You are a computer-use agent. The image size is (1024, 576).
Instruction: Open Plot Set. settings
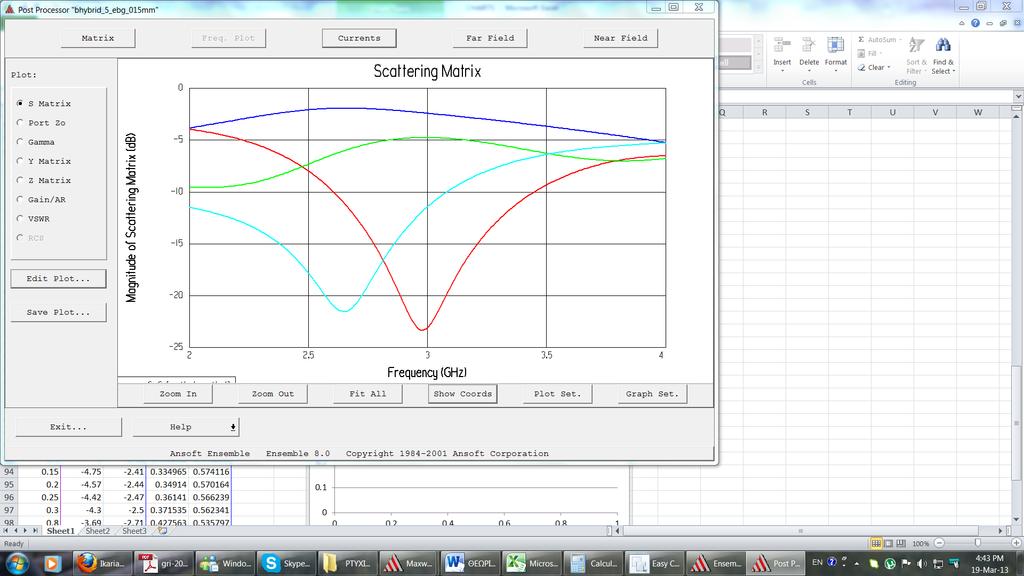(x=557, y=394)
